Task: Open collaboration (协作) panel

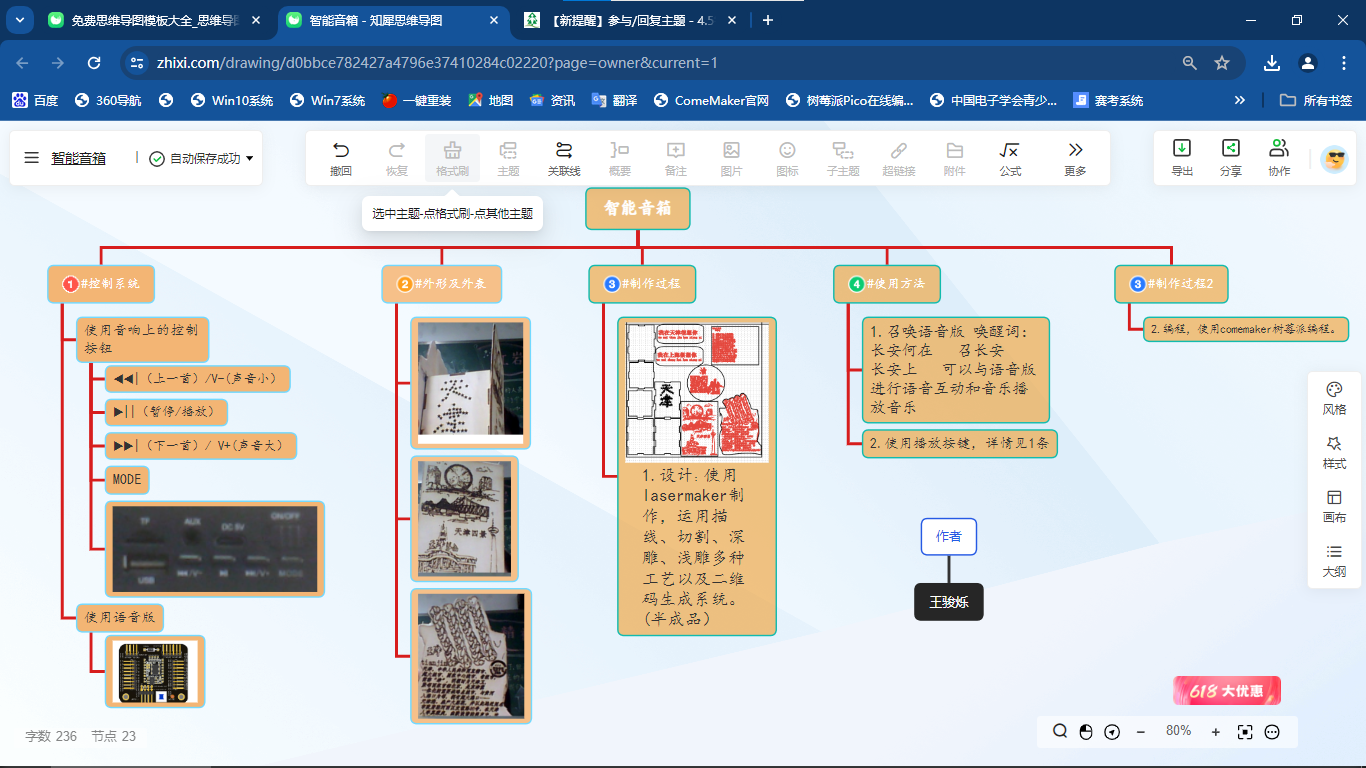Action: click(x=1279, y=158)
